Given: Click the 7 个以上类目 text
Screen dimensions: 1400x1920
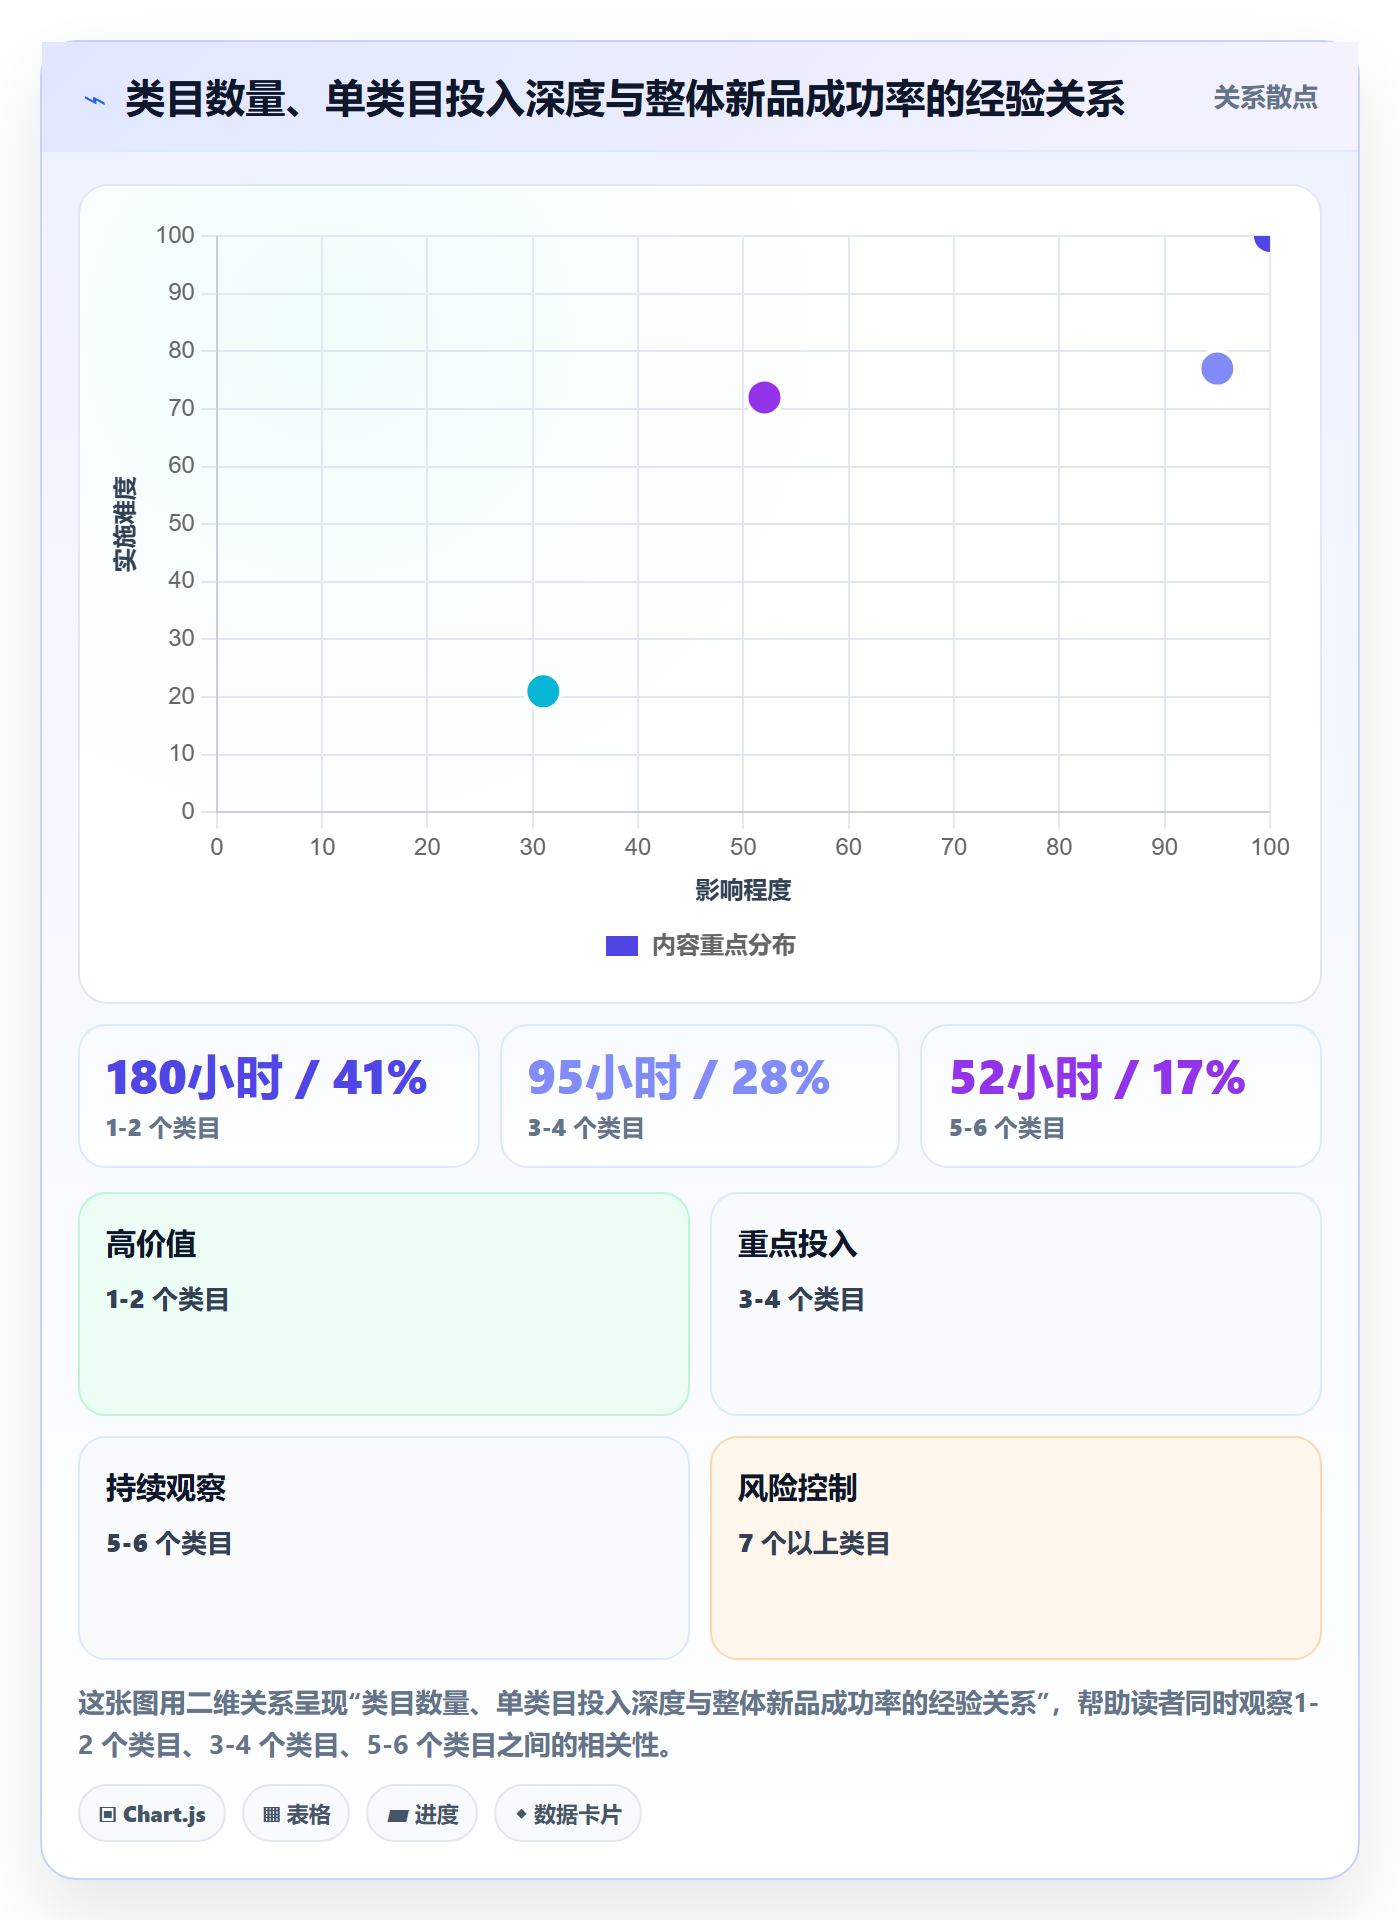Looking at the screenshot, I should click(814, 1544).
